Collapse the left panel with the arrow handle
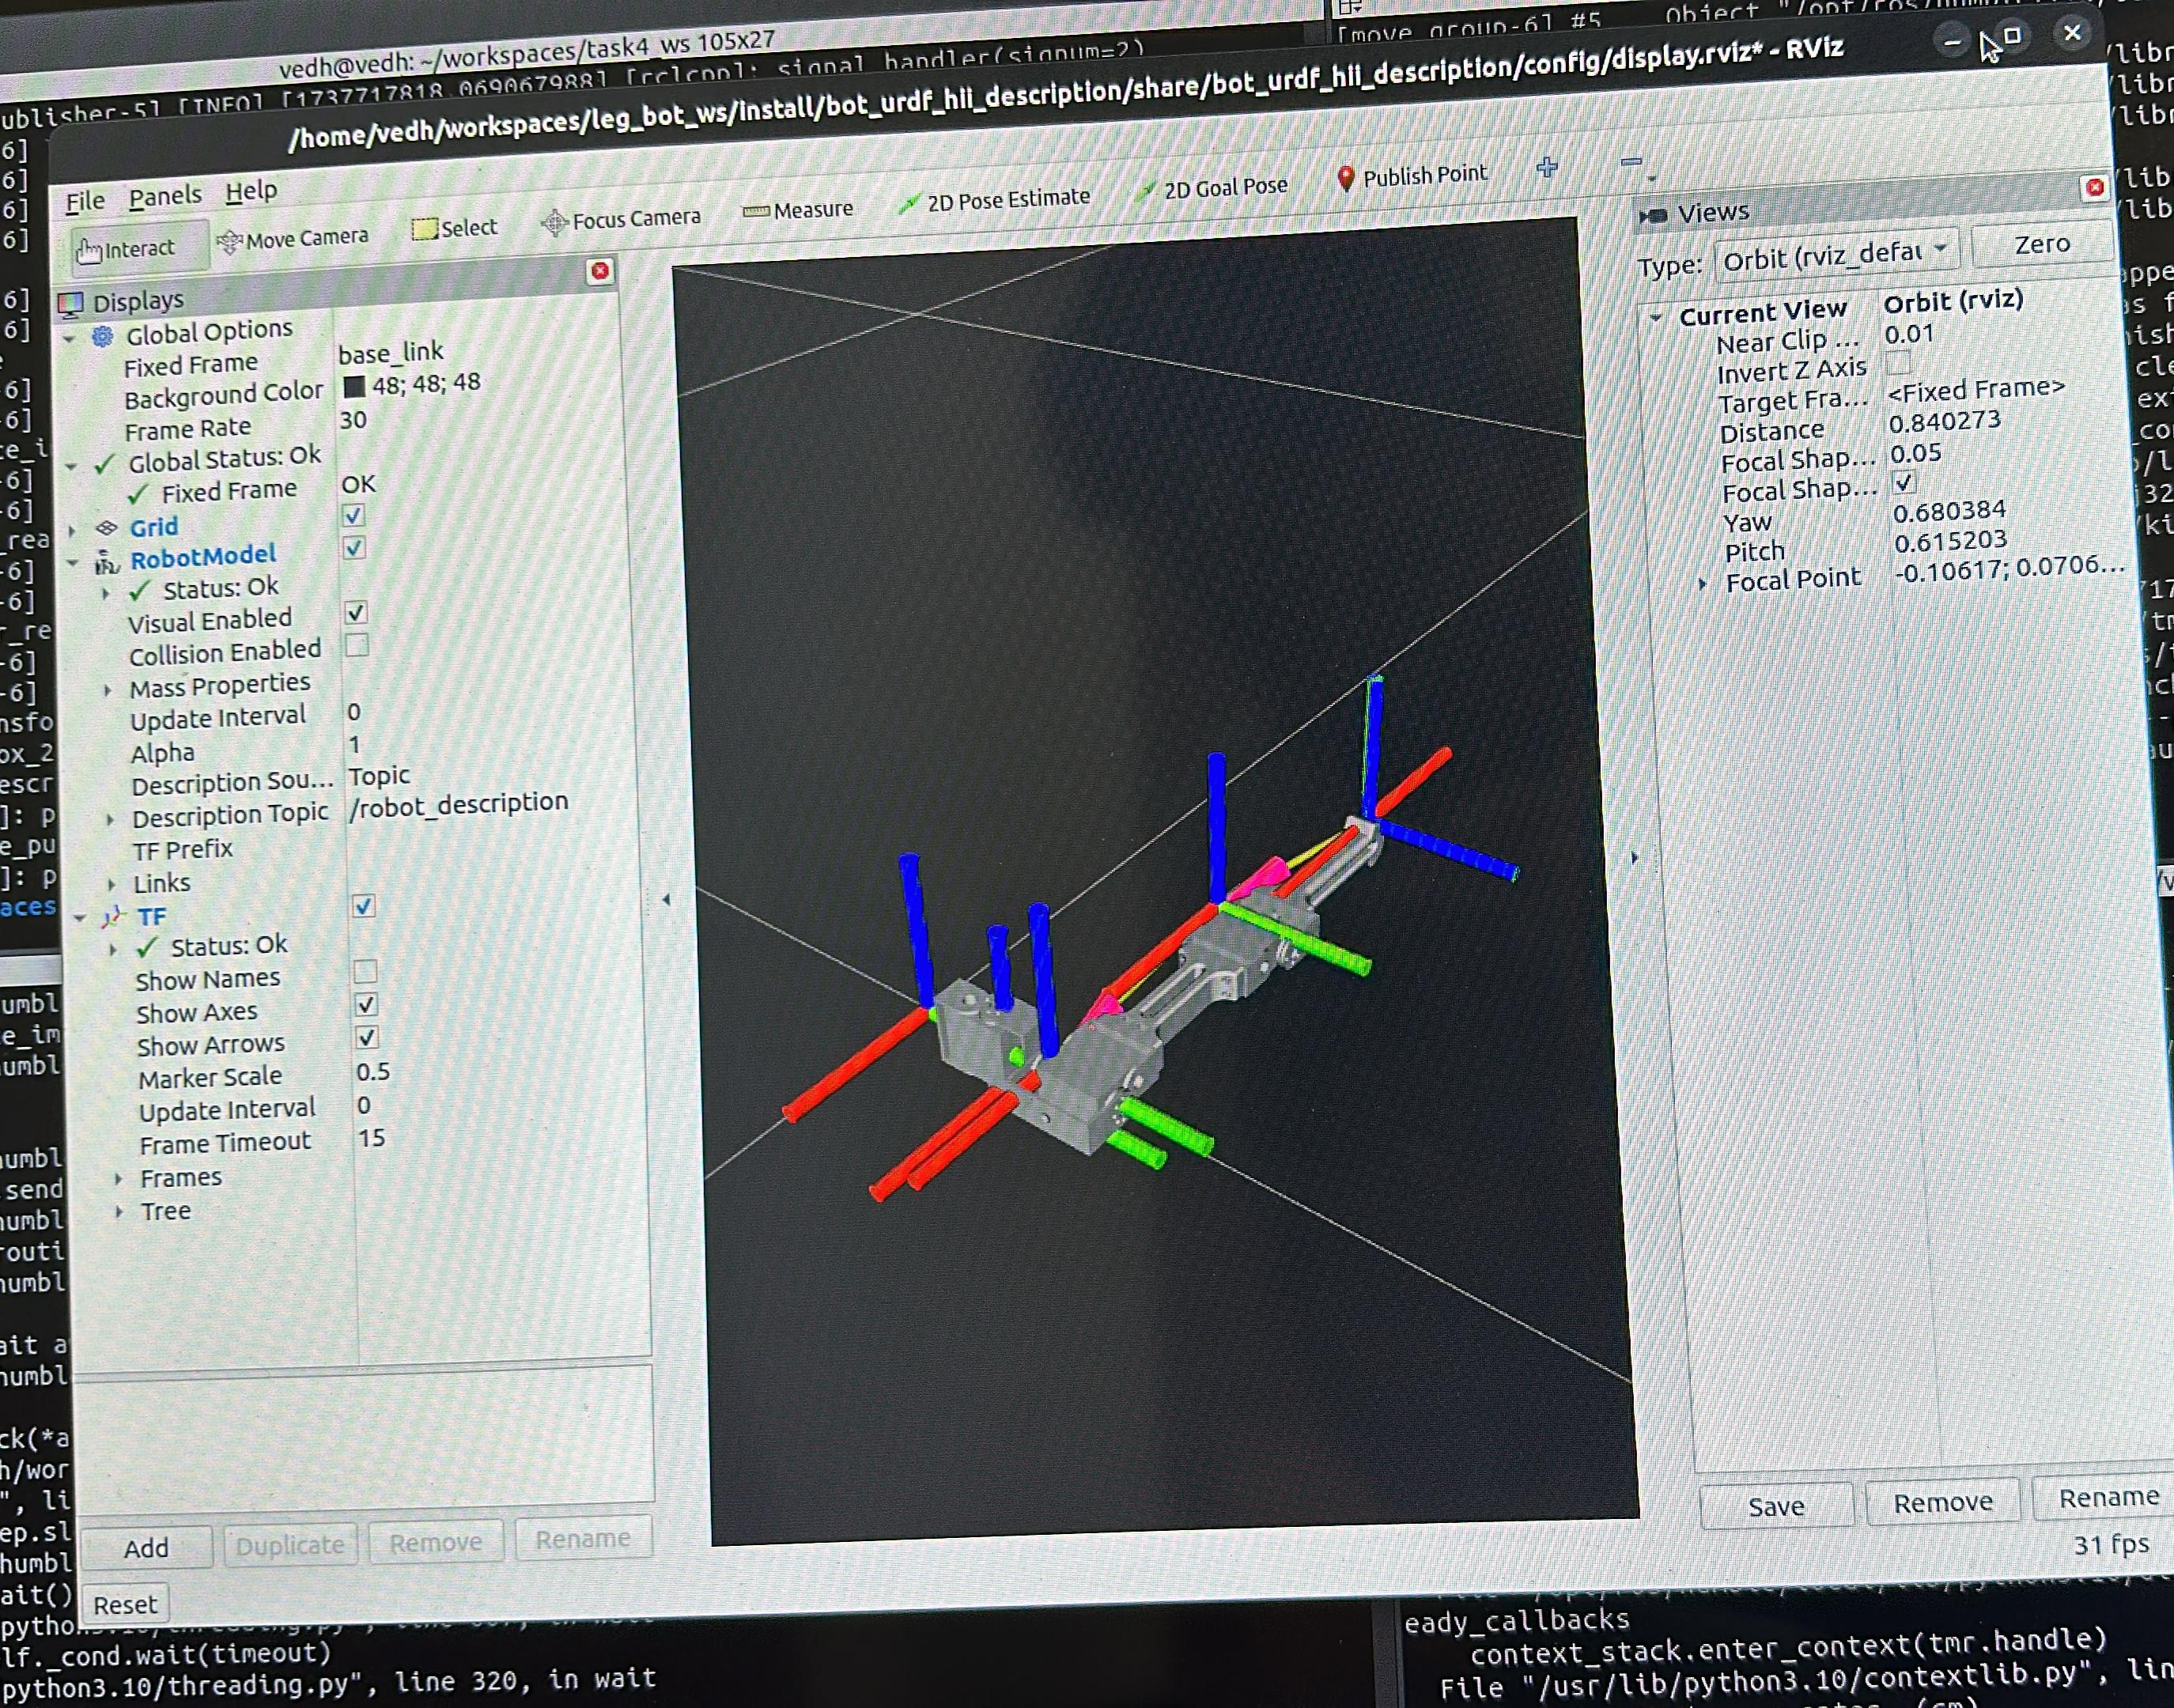The image size is (2174, 1708). coord(666,899)
